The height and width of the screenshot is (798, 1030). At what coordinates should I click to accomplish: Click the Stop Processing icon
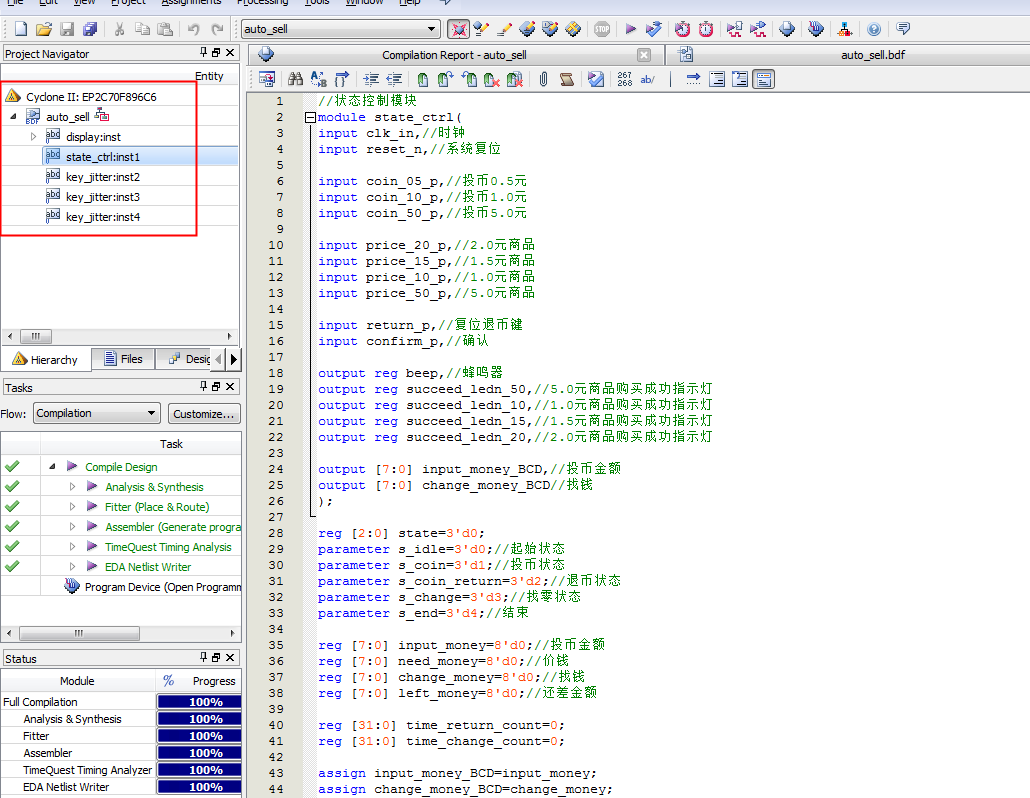point(603,30)
